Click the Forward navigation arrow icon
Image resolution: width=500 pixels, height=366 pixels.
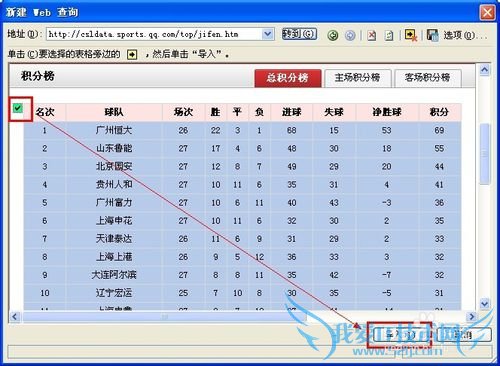click(350, 35)
